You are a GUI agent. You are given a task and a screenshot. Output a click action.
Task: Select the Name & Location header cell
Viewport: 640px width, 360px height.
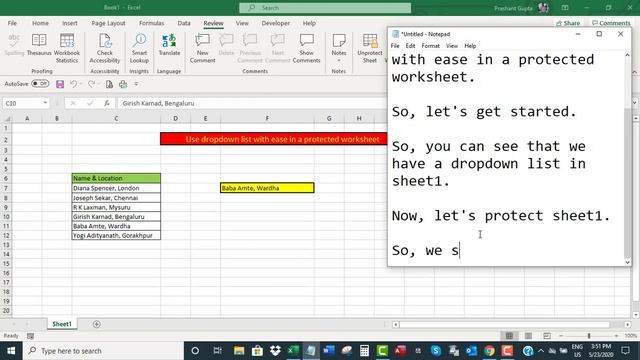[116, 178]
